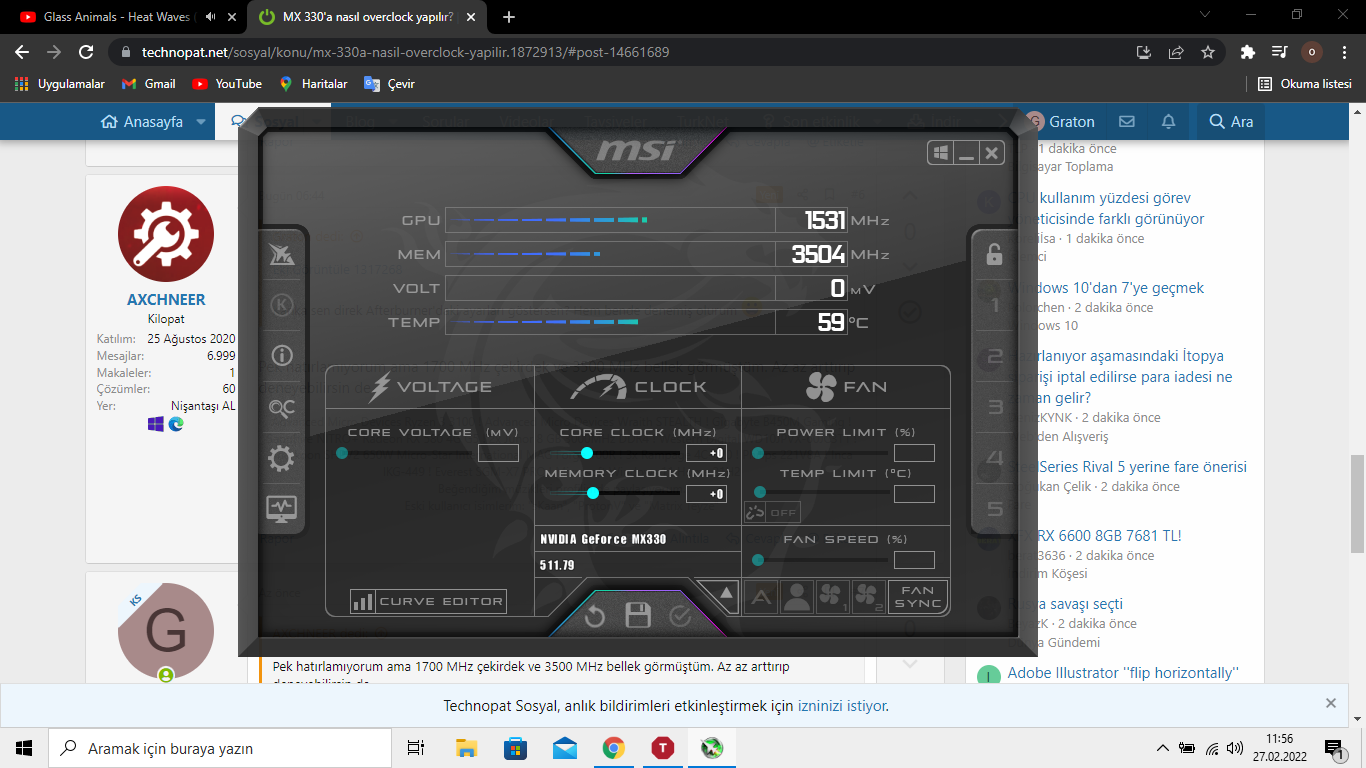Open the AXCHNEER user profile link
This screenshot has height=768, width=1366.
[166, 299]
